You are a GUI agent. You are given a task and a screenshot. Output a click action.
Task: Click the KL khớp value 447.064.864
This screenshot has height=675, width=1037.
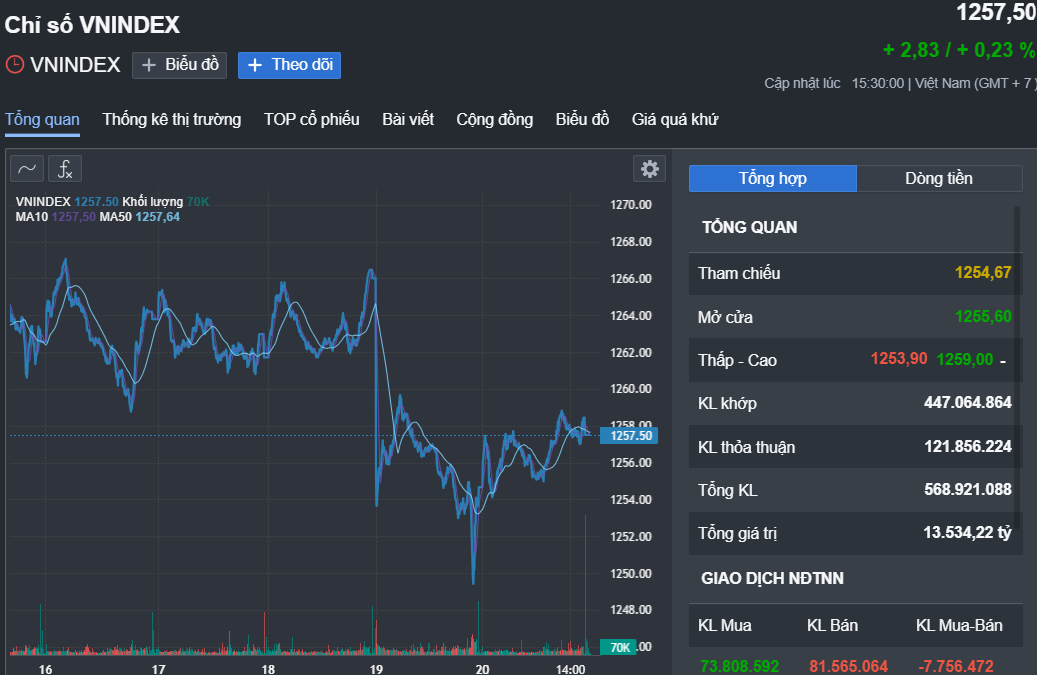click(x=968, y=402)
